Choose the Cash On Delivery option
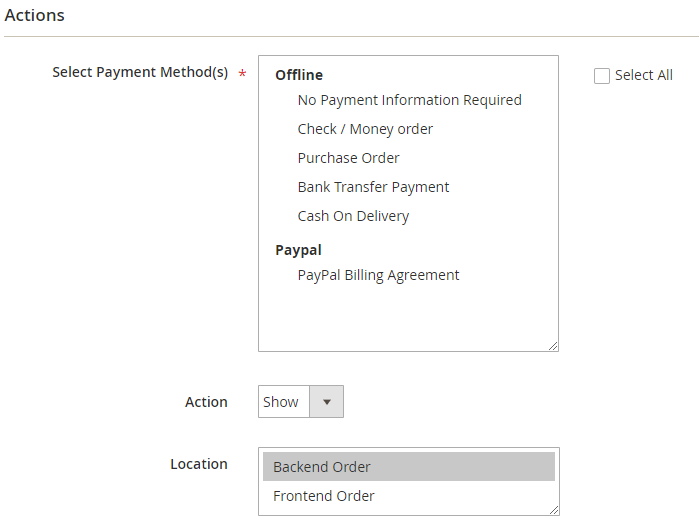This screenshot has height=519, width=699. (353, 216)
